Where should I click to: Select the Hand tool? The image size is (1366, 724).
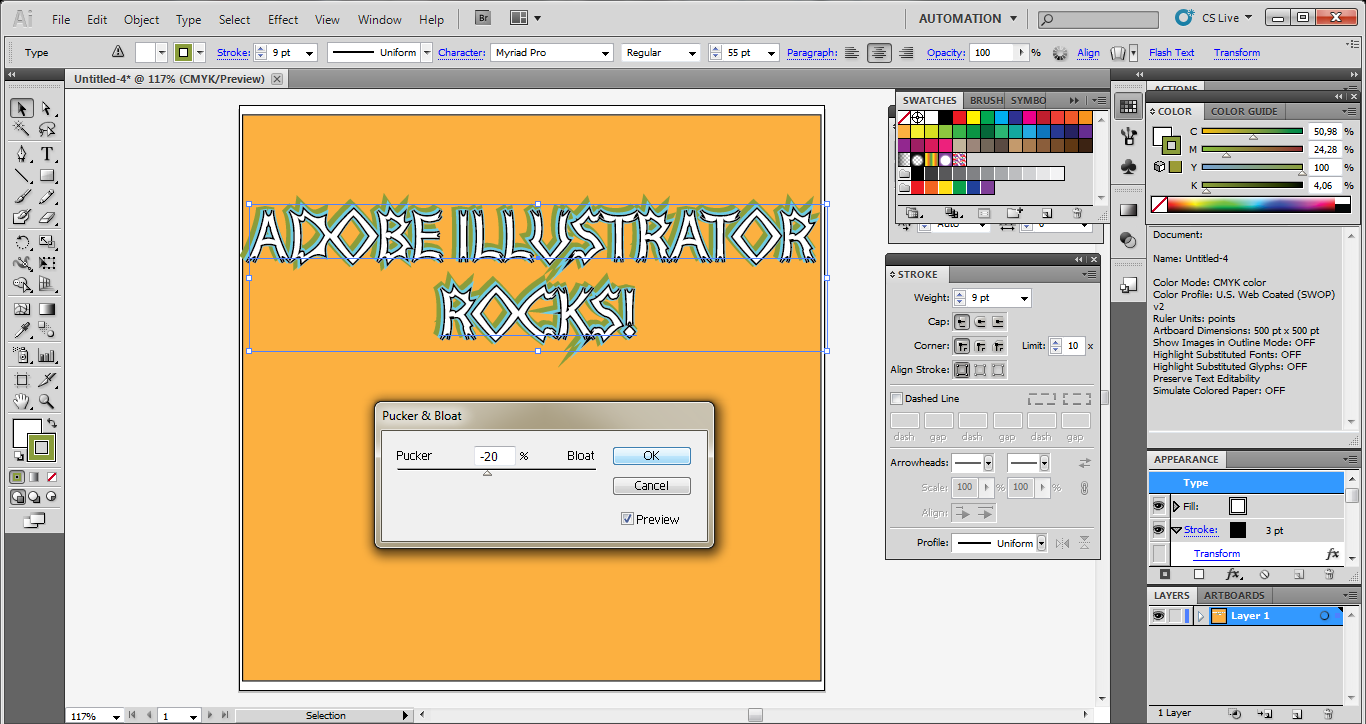21,401
